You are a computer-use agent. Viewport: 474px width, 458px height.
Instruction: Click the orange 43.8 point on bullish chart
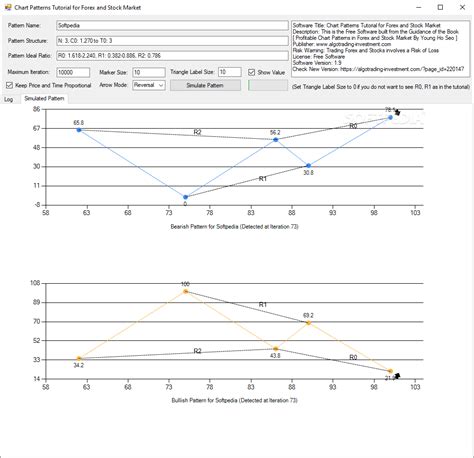(x=276, y=349)
